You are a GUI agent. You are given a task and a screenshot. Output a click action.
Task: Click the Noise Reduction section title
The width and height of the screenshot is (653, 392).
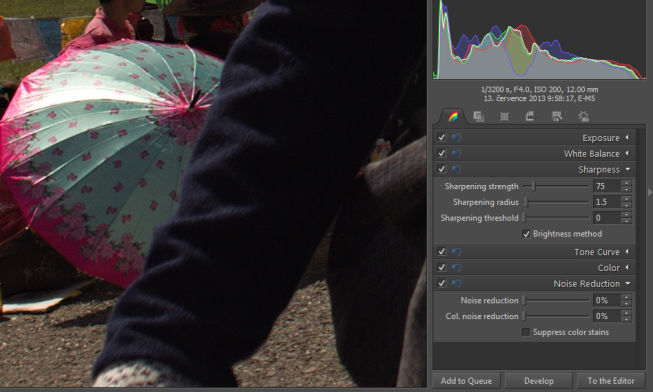[586, 284]
